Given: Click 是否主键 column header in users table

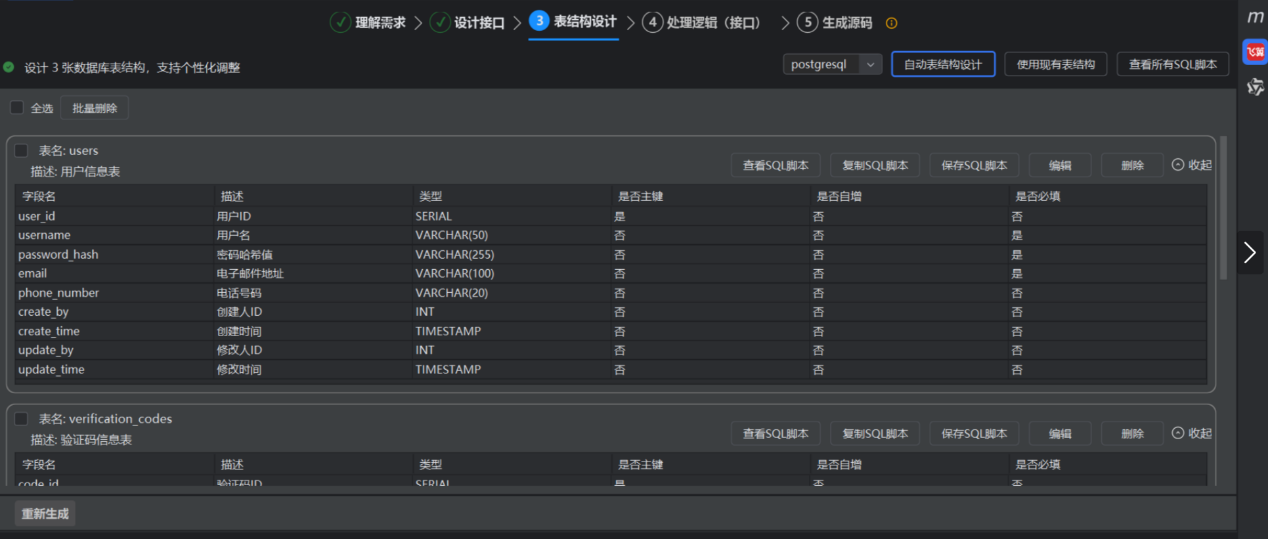Looking at the screenshot, I should click(709, 196).
